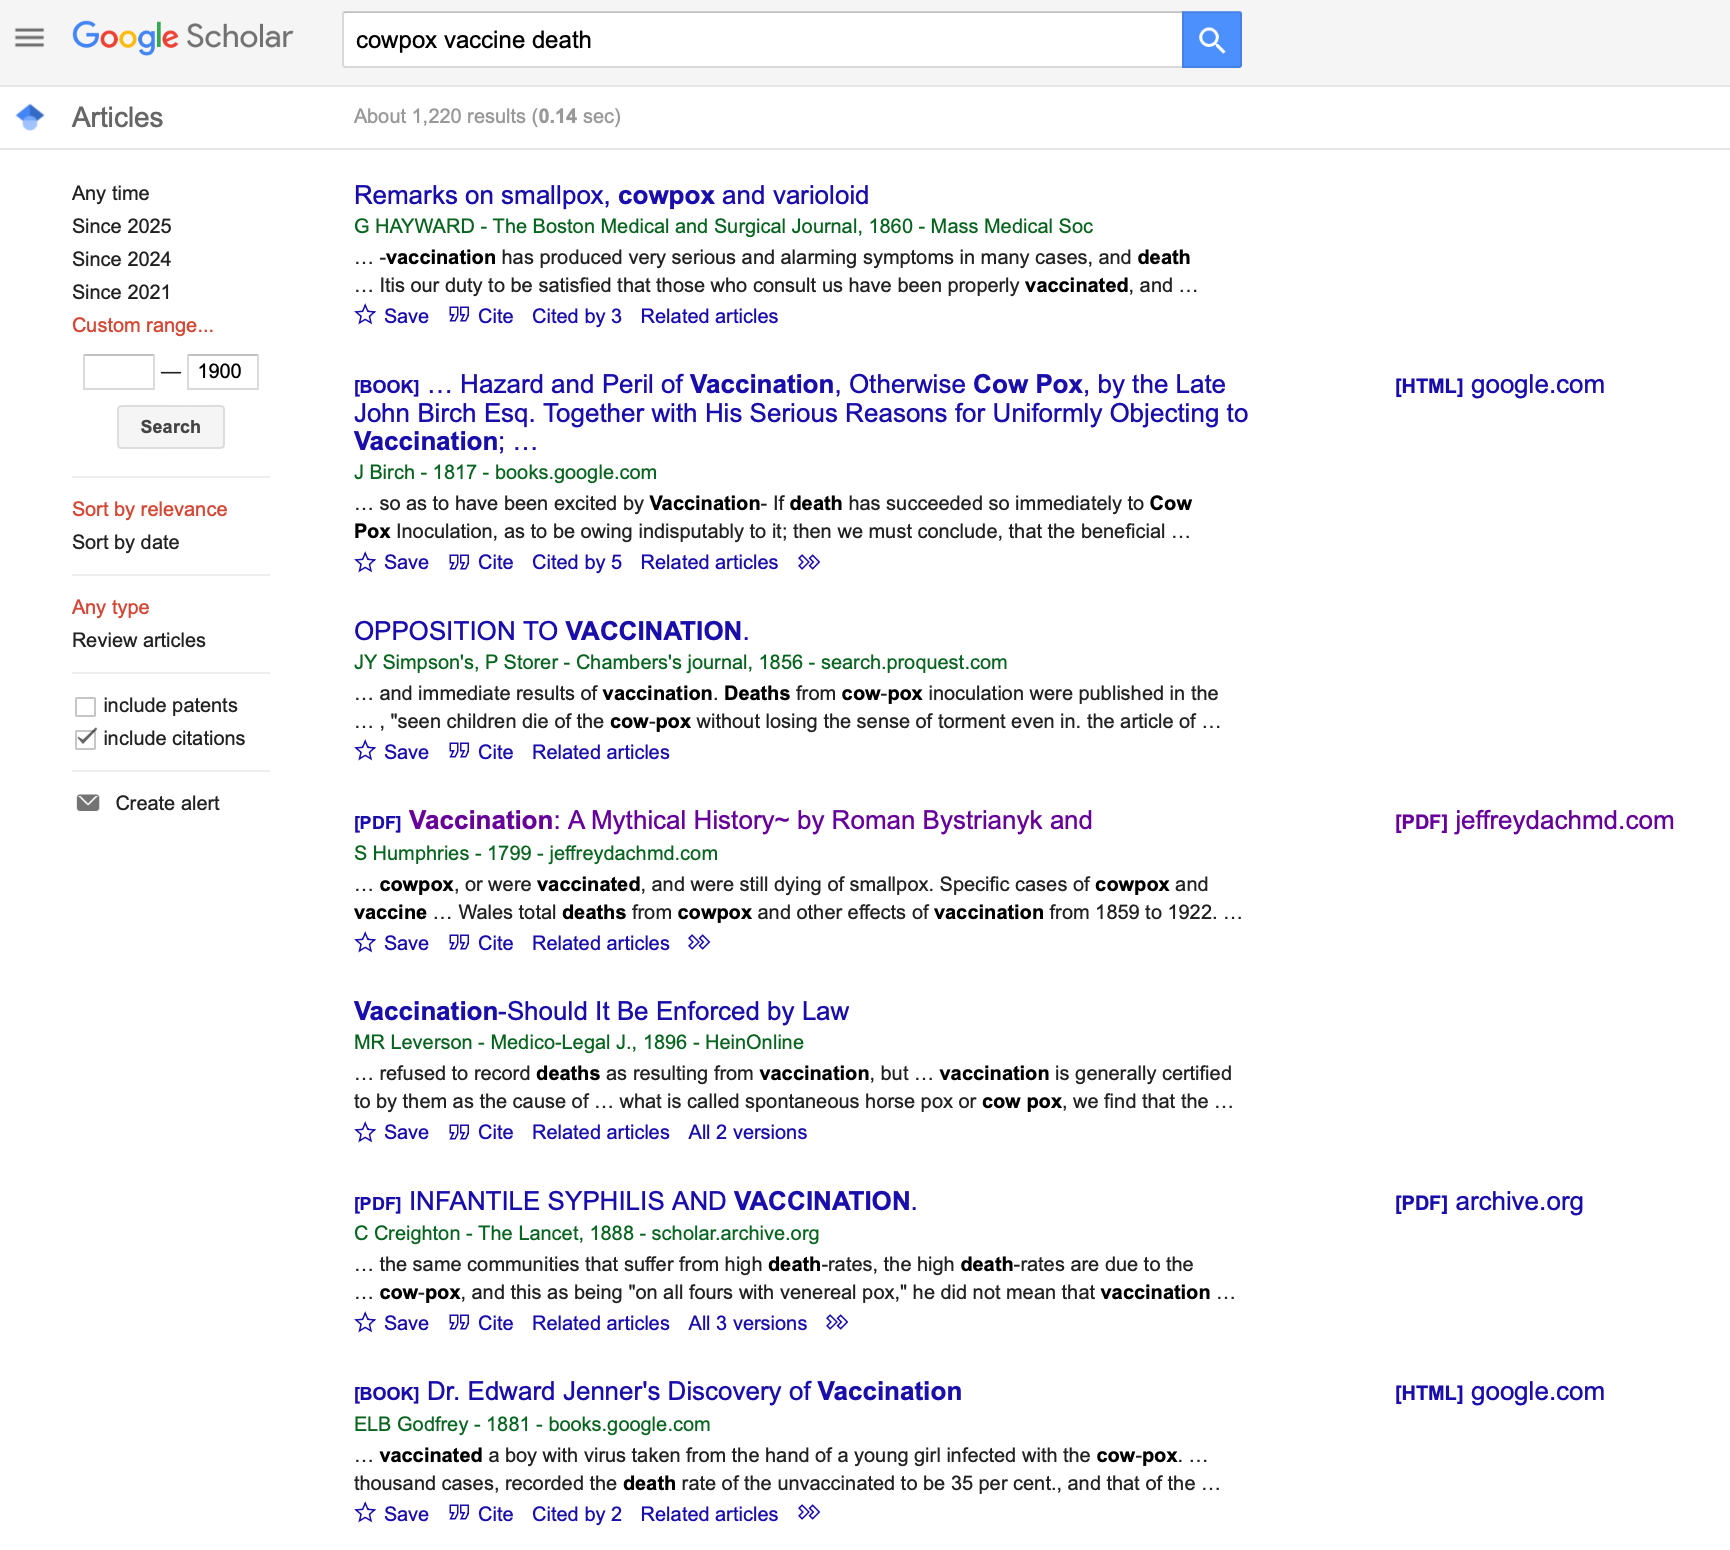Open Remarks on smallpox, cowpox and varioloid

click(x=611, y=195)
